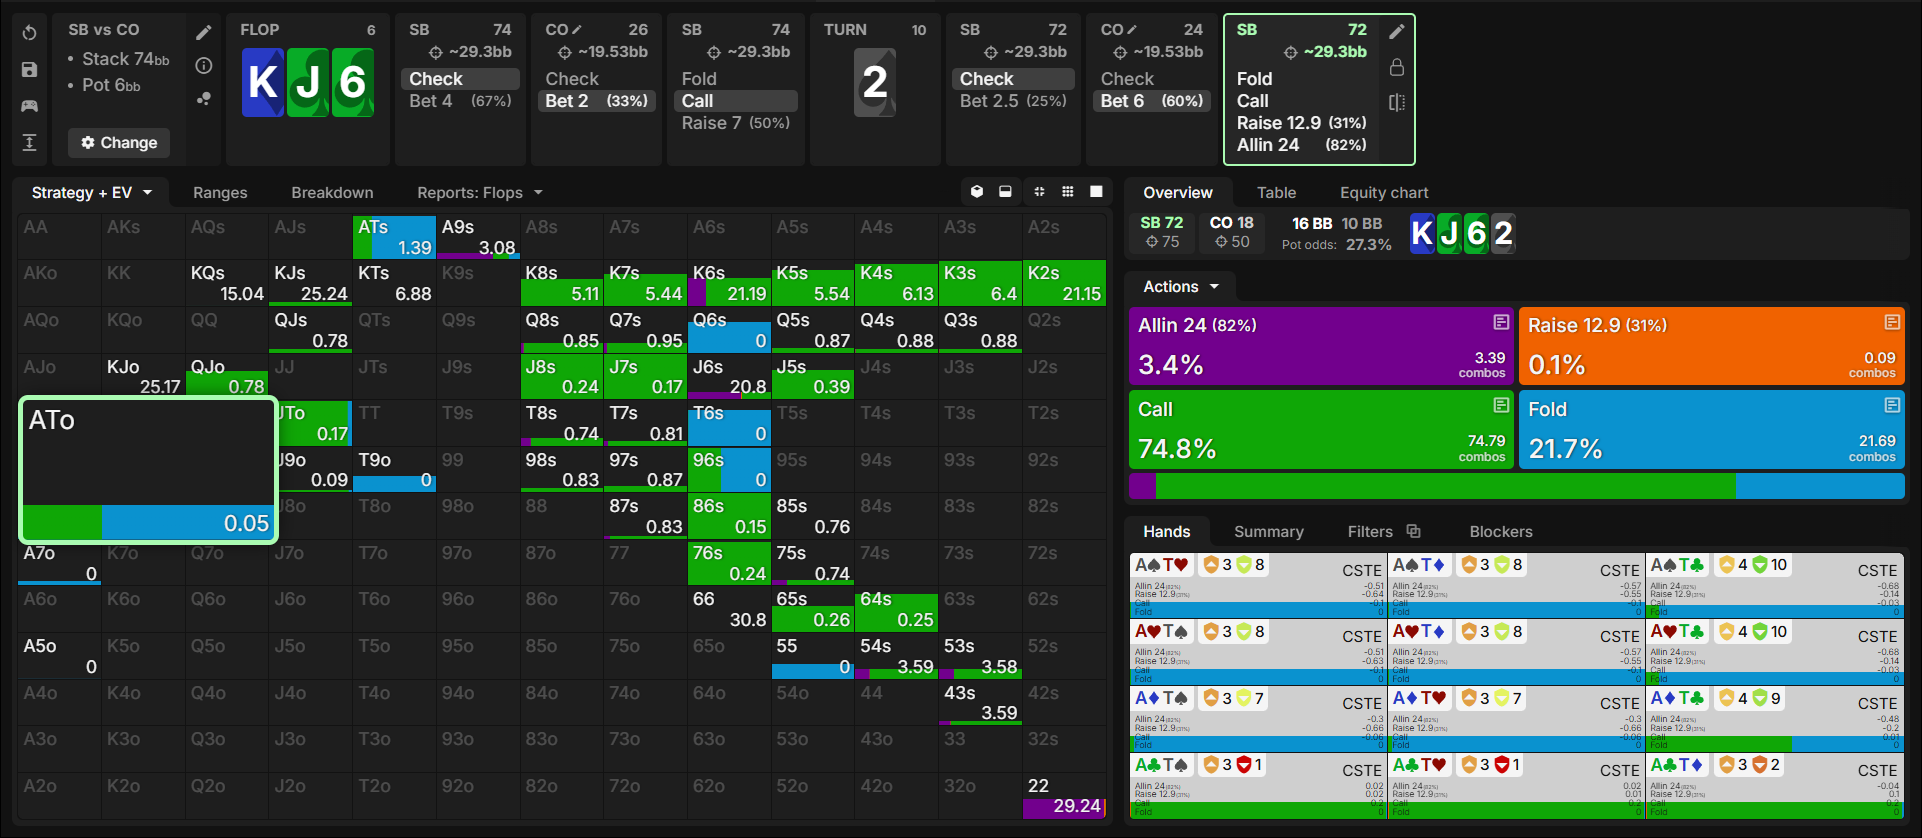This screenshot has height=838, width=1922.
Task: Click the half-filled card view icon
Action: pos(1005,192)
